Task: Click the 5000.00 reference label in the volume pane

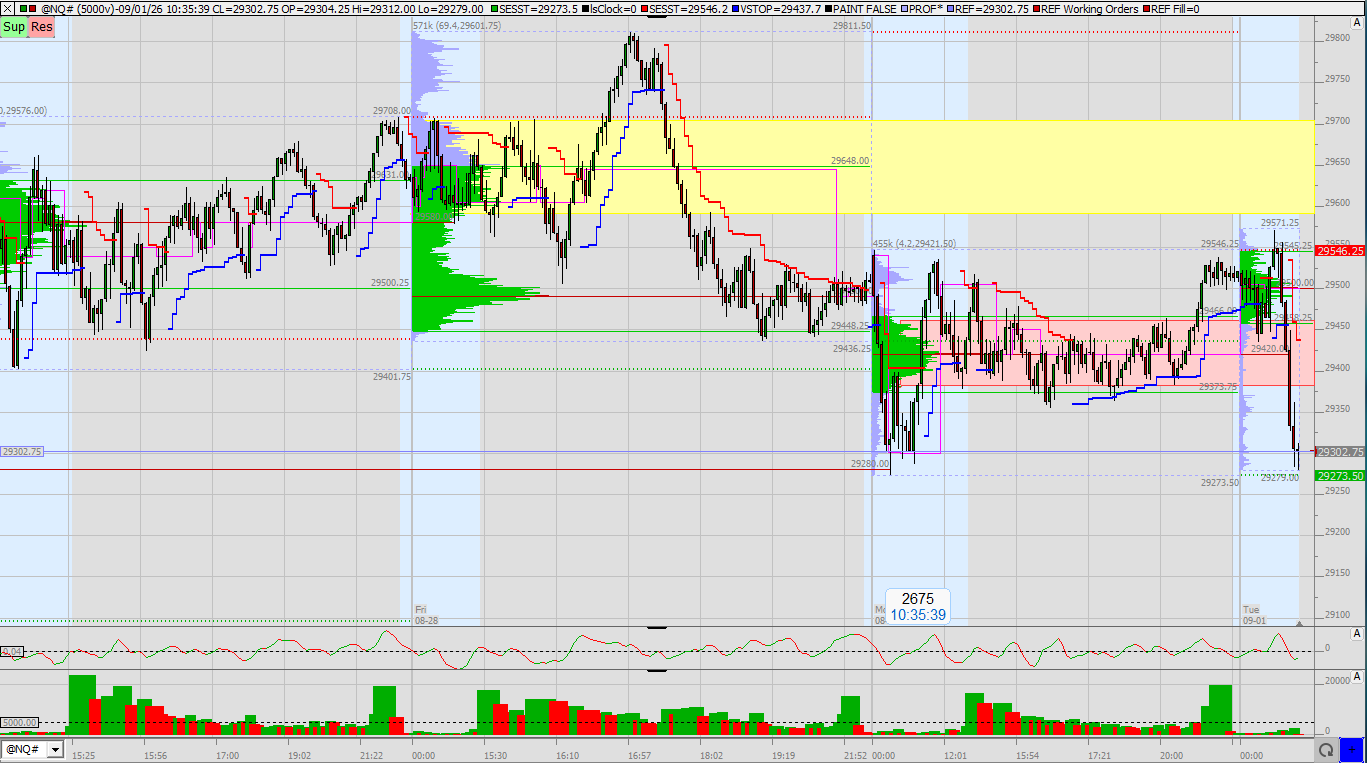Action: click(x=19, y=722)
